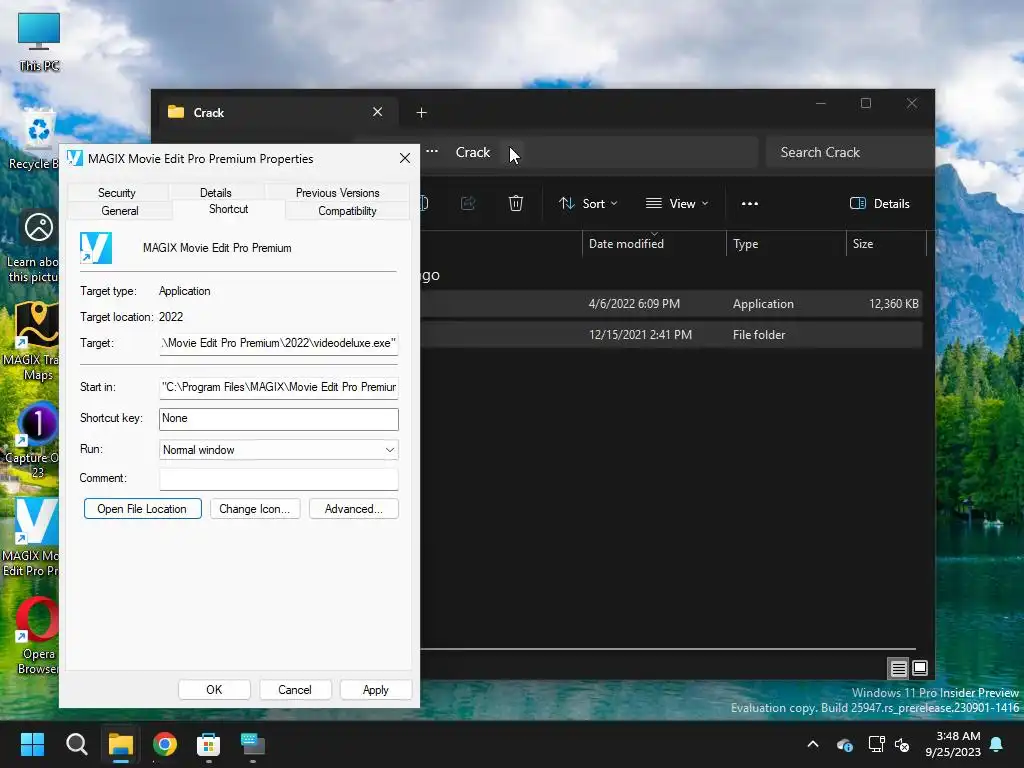Open the notifications bell icon
The height and width of the screenshot is (768, 1024).
point(997,744)
